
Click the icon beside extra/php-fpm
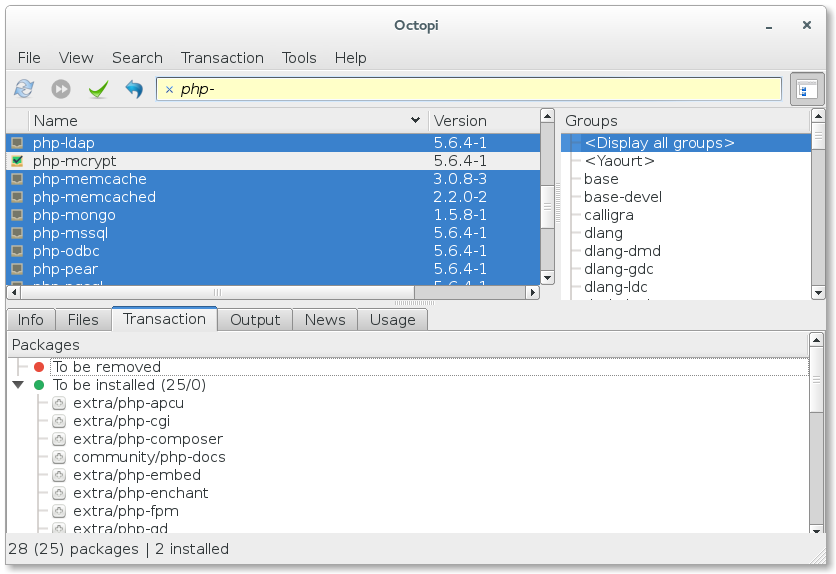pyautogui.click(x=59, y=511)
